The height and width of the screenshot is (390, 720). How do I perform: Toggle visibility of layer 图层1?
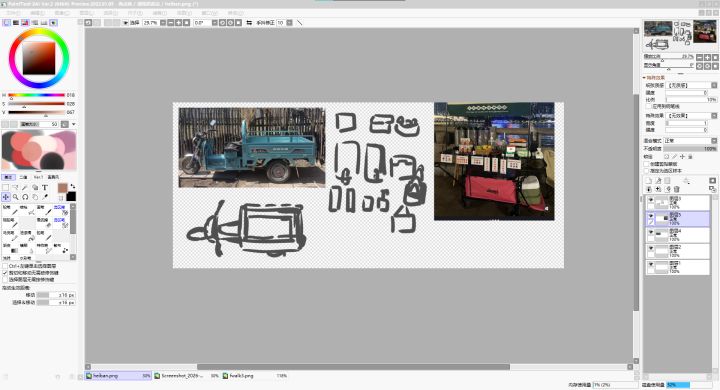point(651,265)
